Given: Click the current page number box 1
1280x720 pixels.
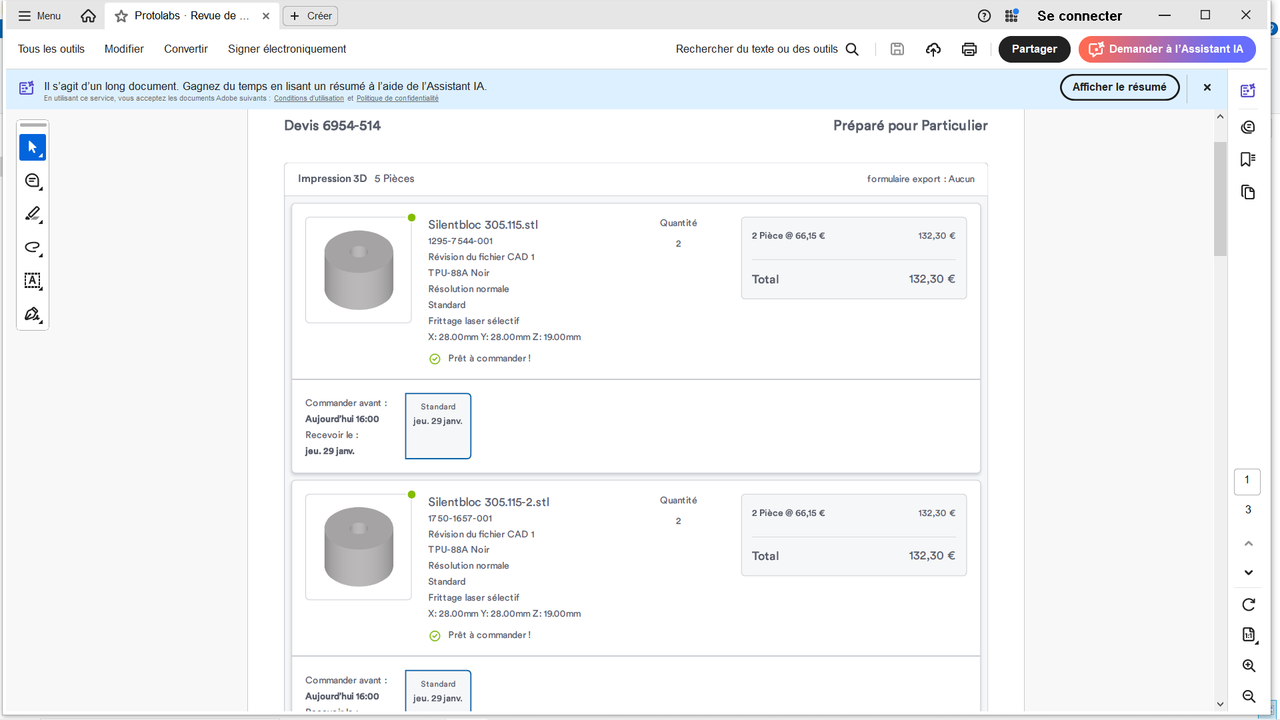Looking at the screenshot, I should (1247, 481).
